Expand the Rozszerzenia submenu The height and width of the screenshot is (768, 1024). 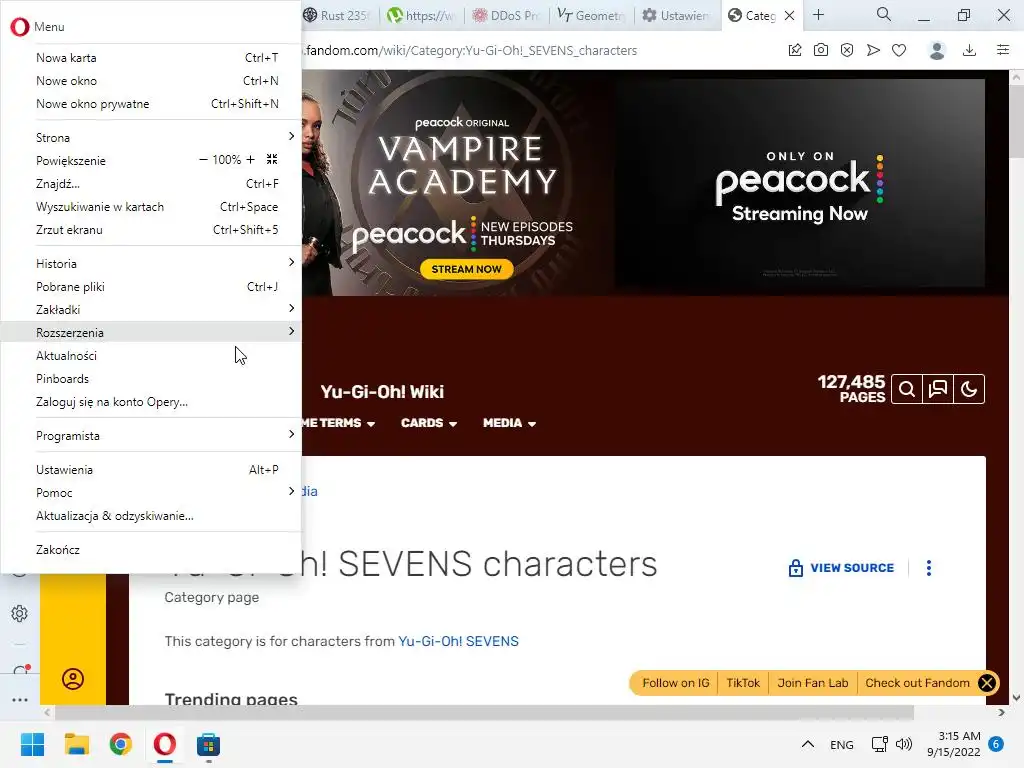pyautogui.click(x=151, y=332)
